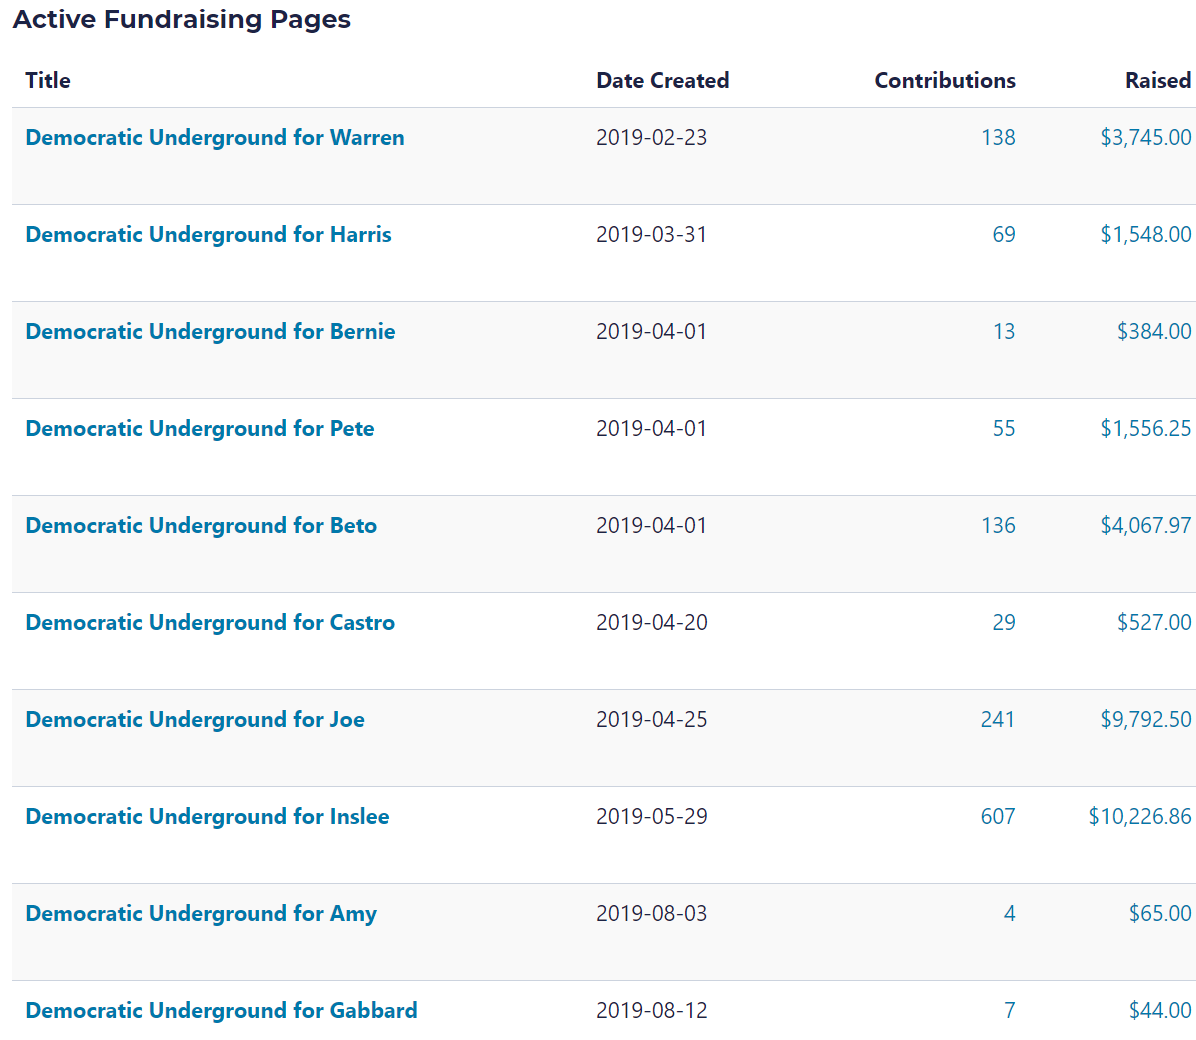Image resolution: width=1196 pixels, height=1040 pixels.
Task: Open Democratic Underground for Bernie page
Action: [210, 332]
